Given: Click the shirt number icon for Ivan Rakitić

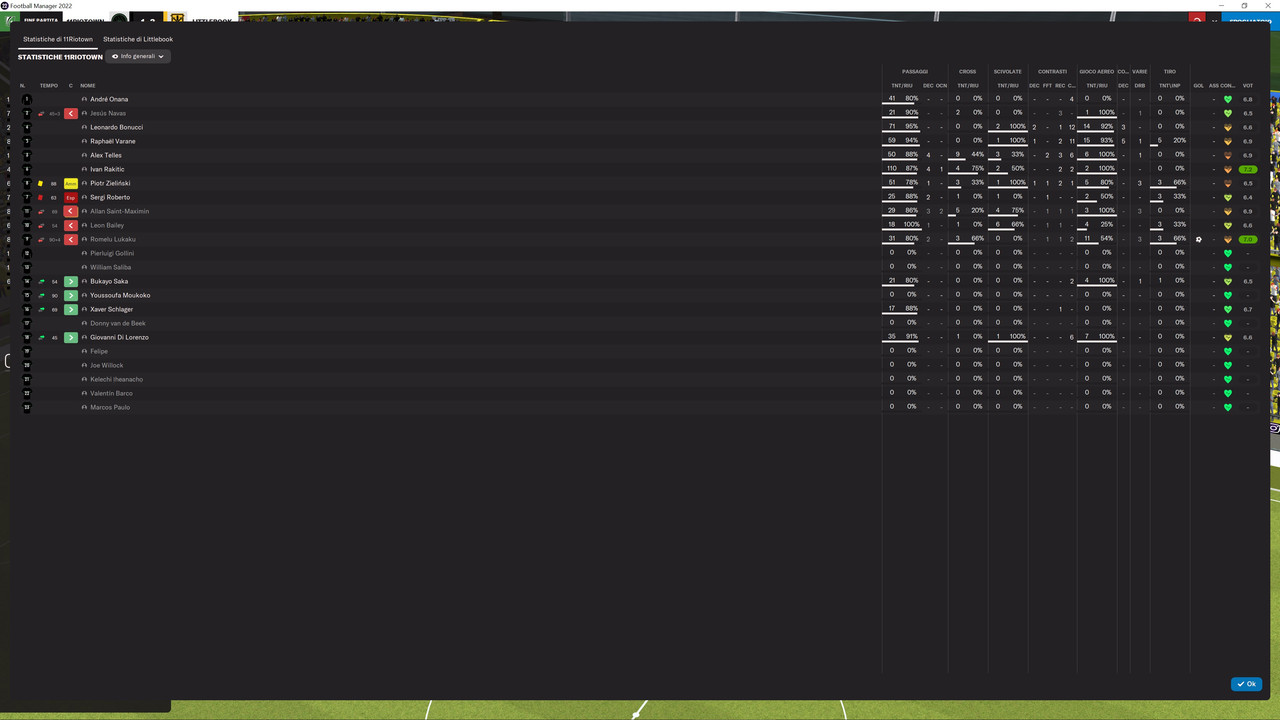Looking at the screenshot, I should 27,170.
